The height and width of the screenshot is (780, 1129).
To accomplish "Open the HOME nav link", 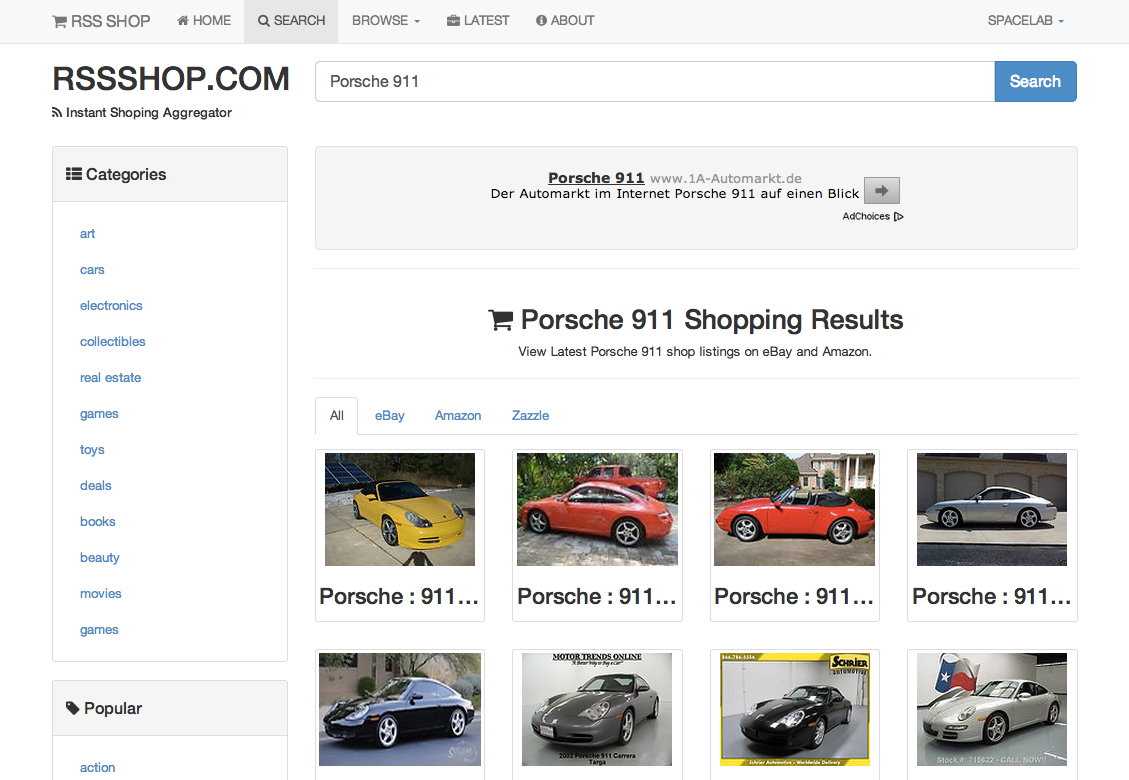I will (x=204, y=21).
